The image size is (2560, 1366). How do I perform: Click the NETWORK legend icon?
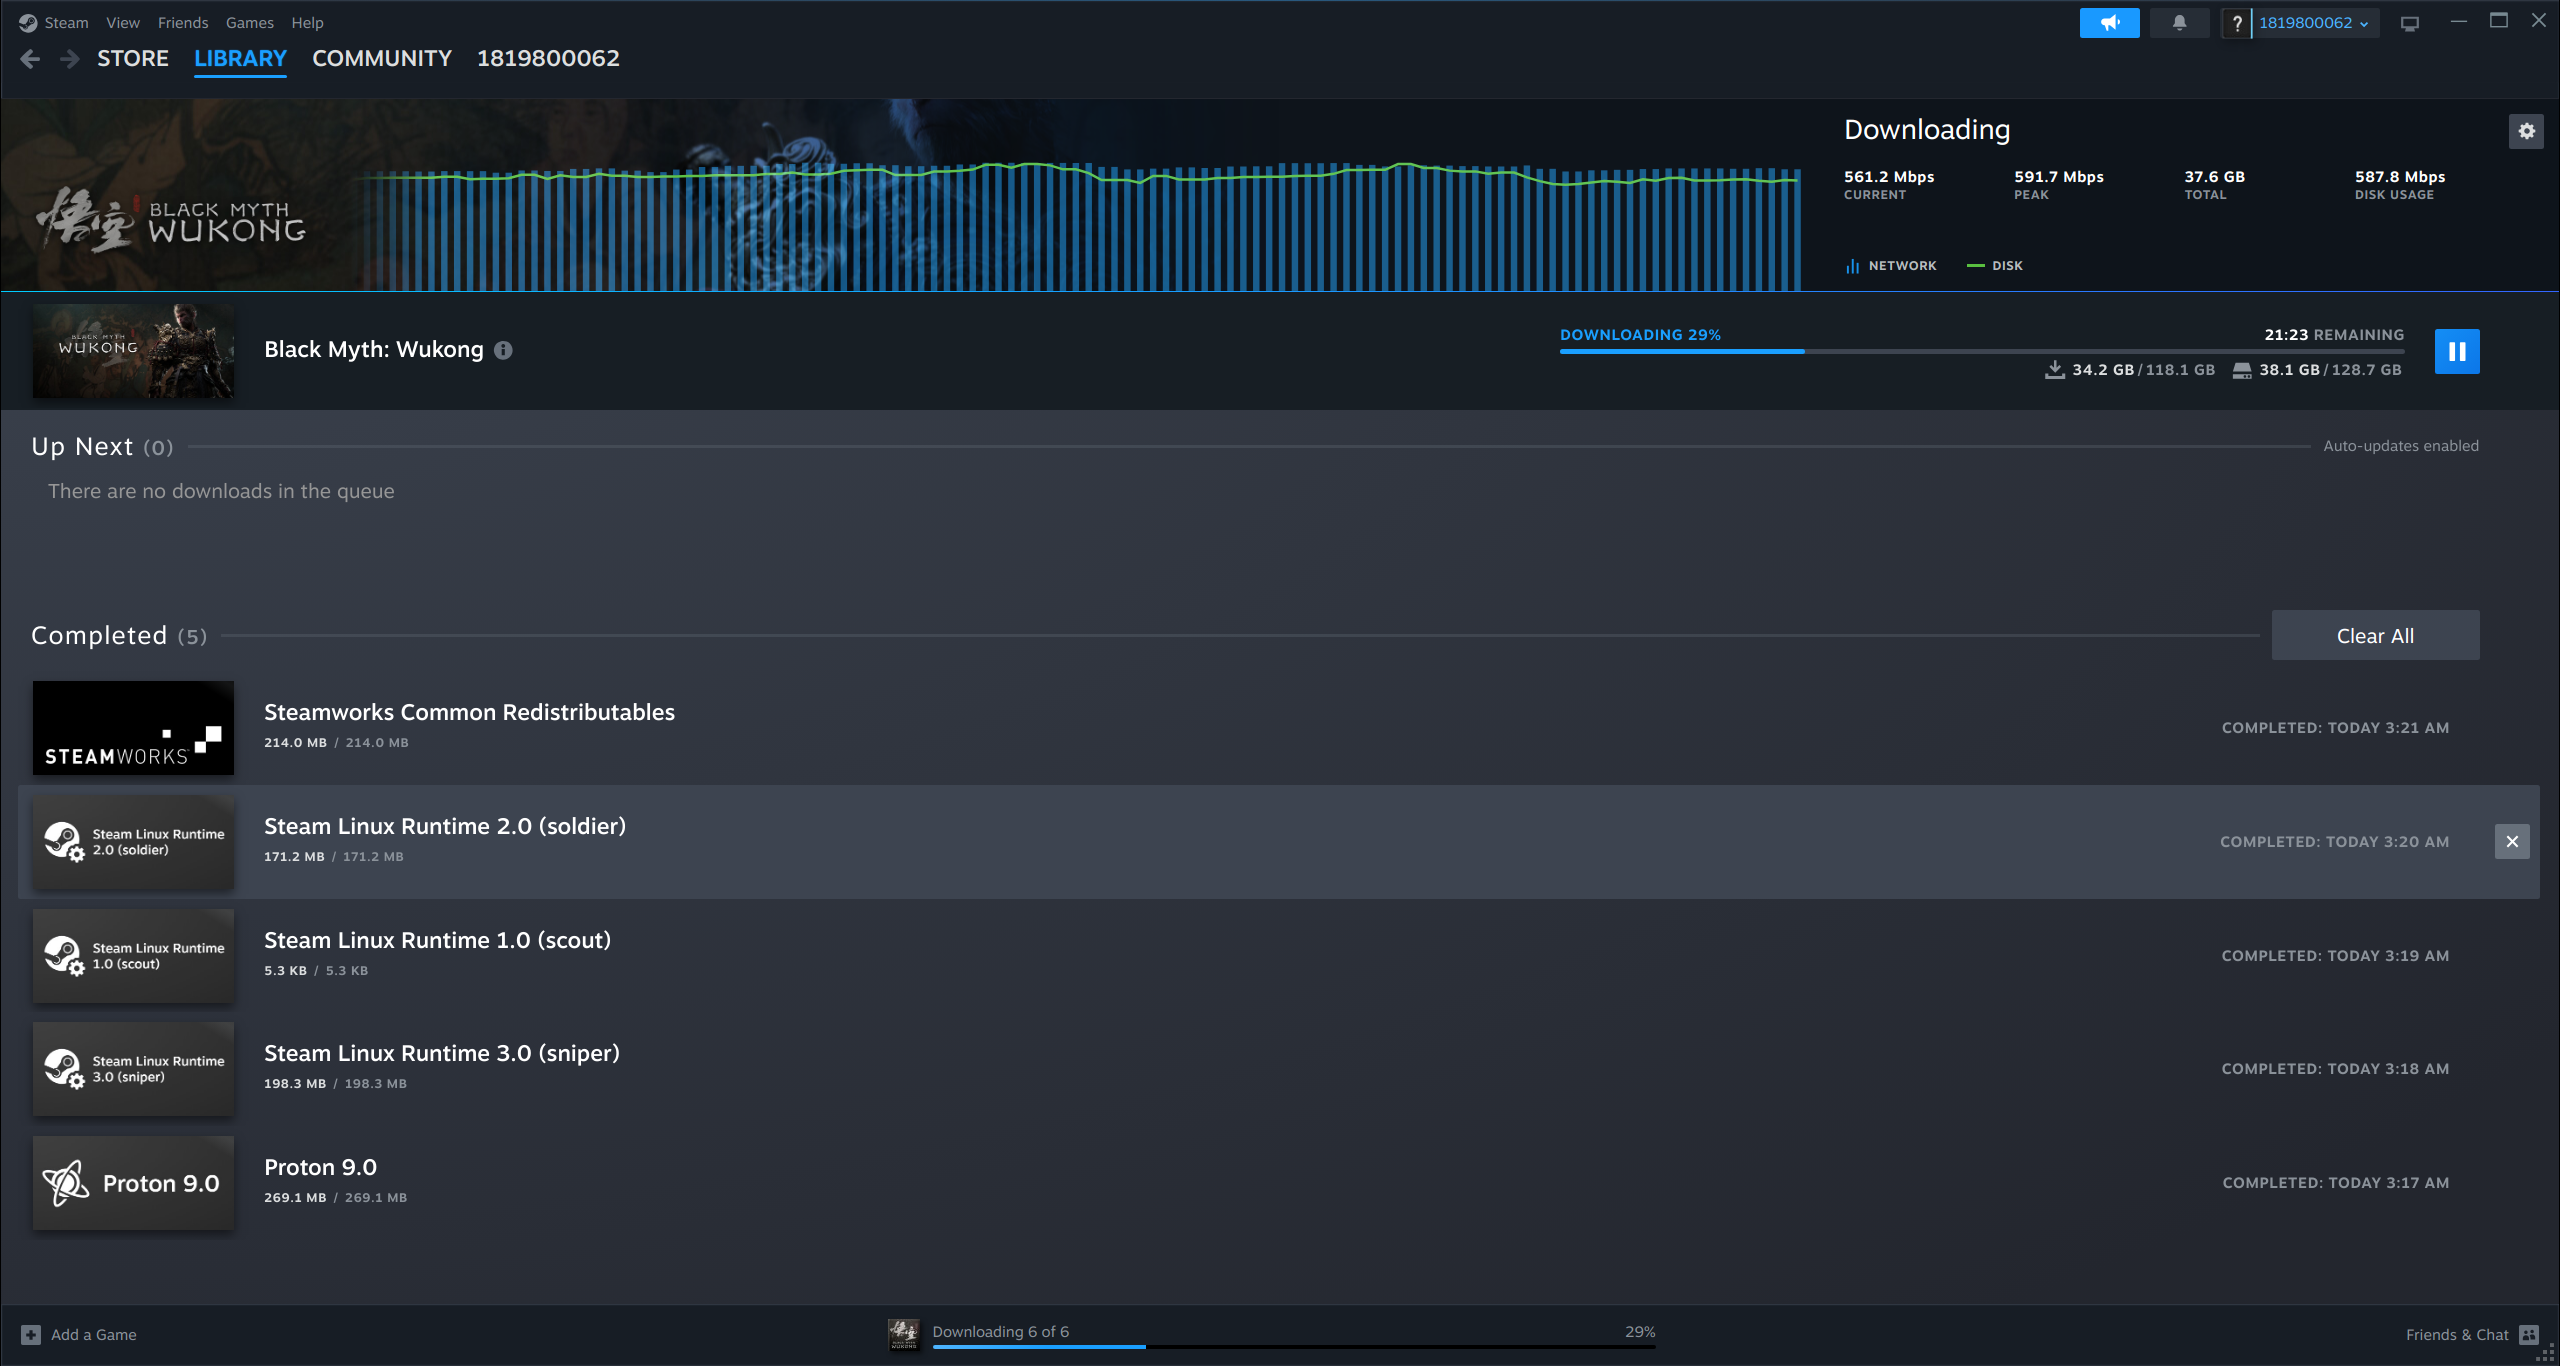click(x=1853, y=266)
